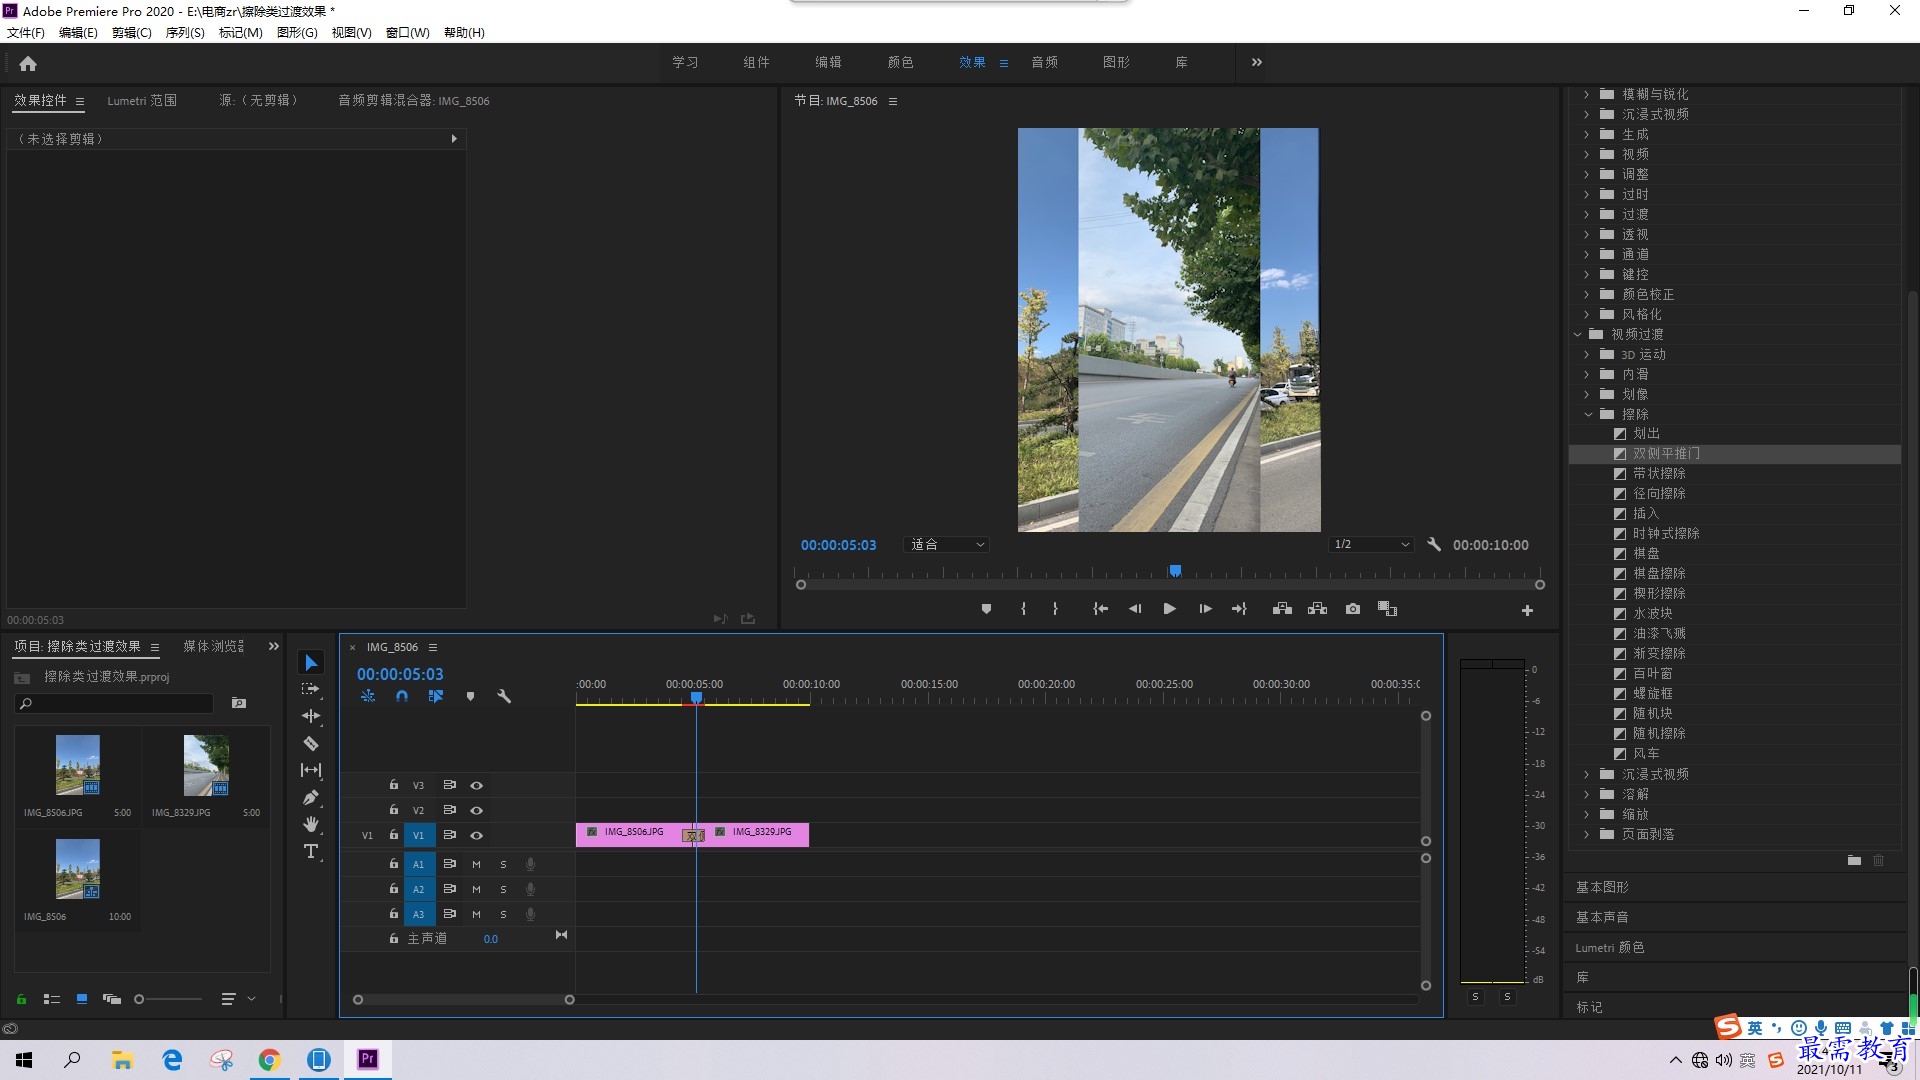Screen dimensions: 1920x1080
Task: Select the Pen tool
Action: pyautogui.click(x=311, y=797)
